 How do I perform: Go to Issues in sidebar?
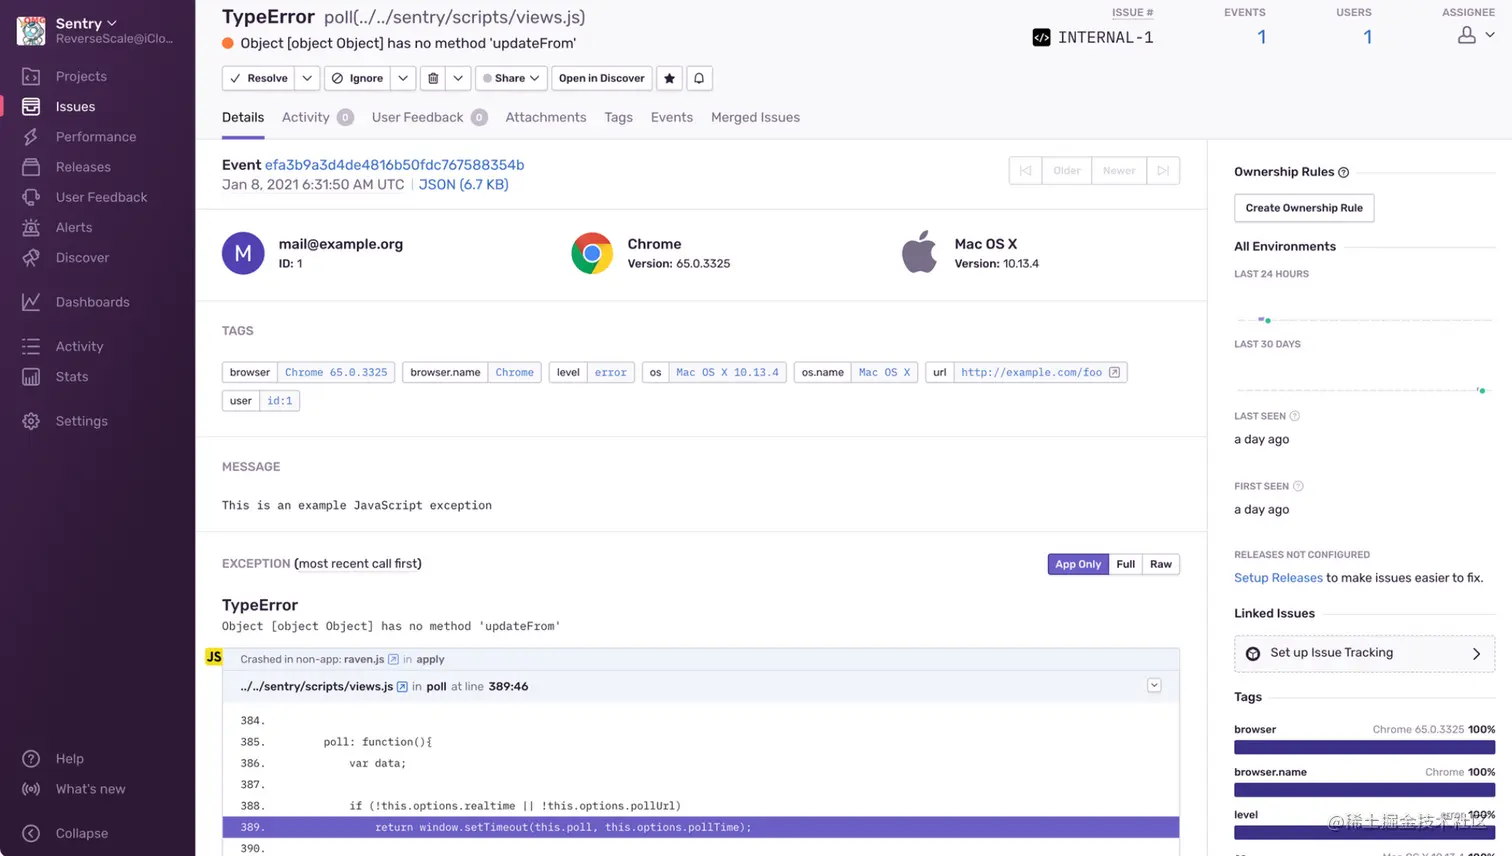(x=75, y=106)
